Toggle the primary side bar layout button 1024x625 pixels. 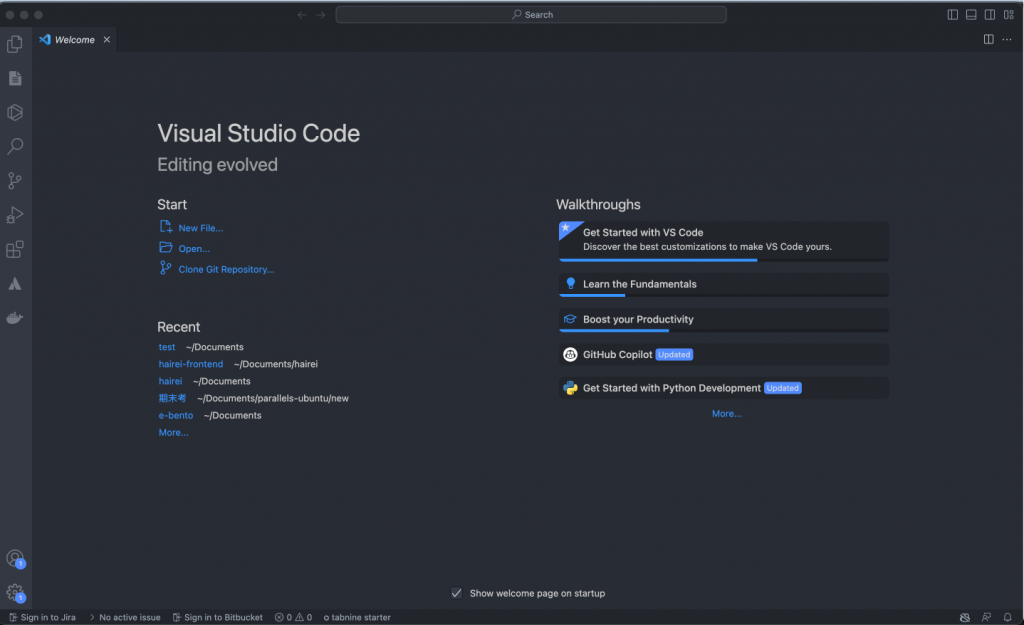pyautogui.click(x=952, y=15)
